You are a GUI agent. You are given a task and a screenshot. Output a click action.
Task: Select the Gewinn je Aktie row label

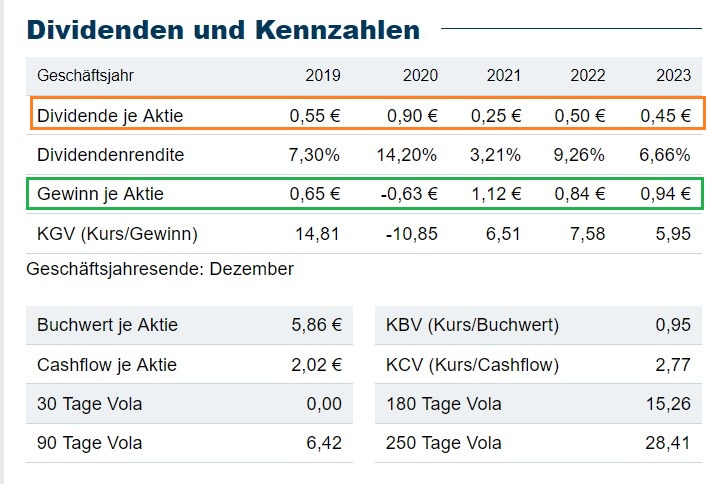100,194
